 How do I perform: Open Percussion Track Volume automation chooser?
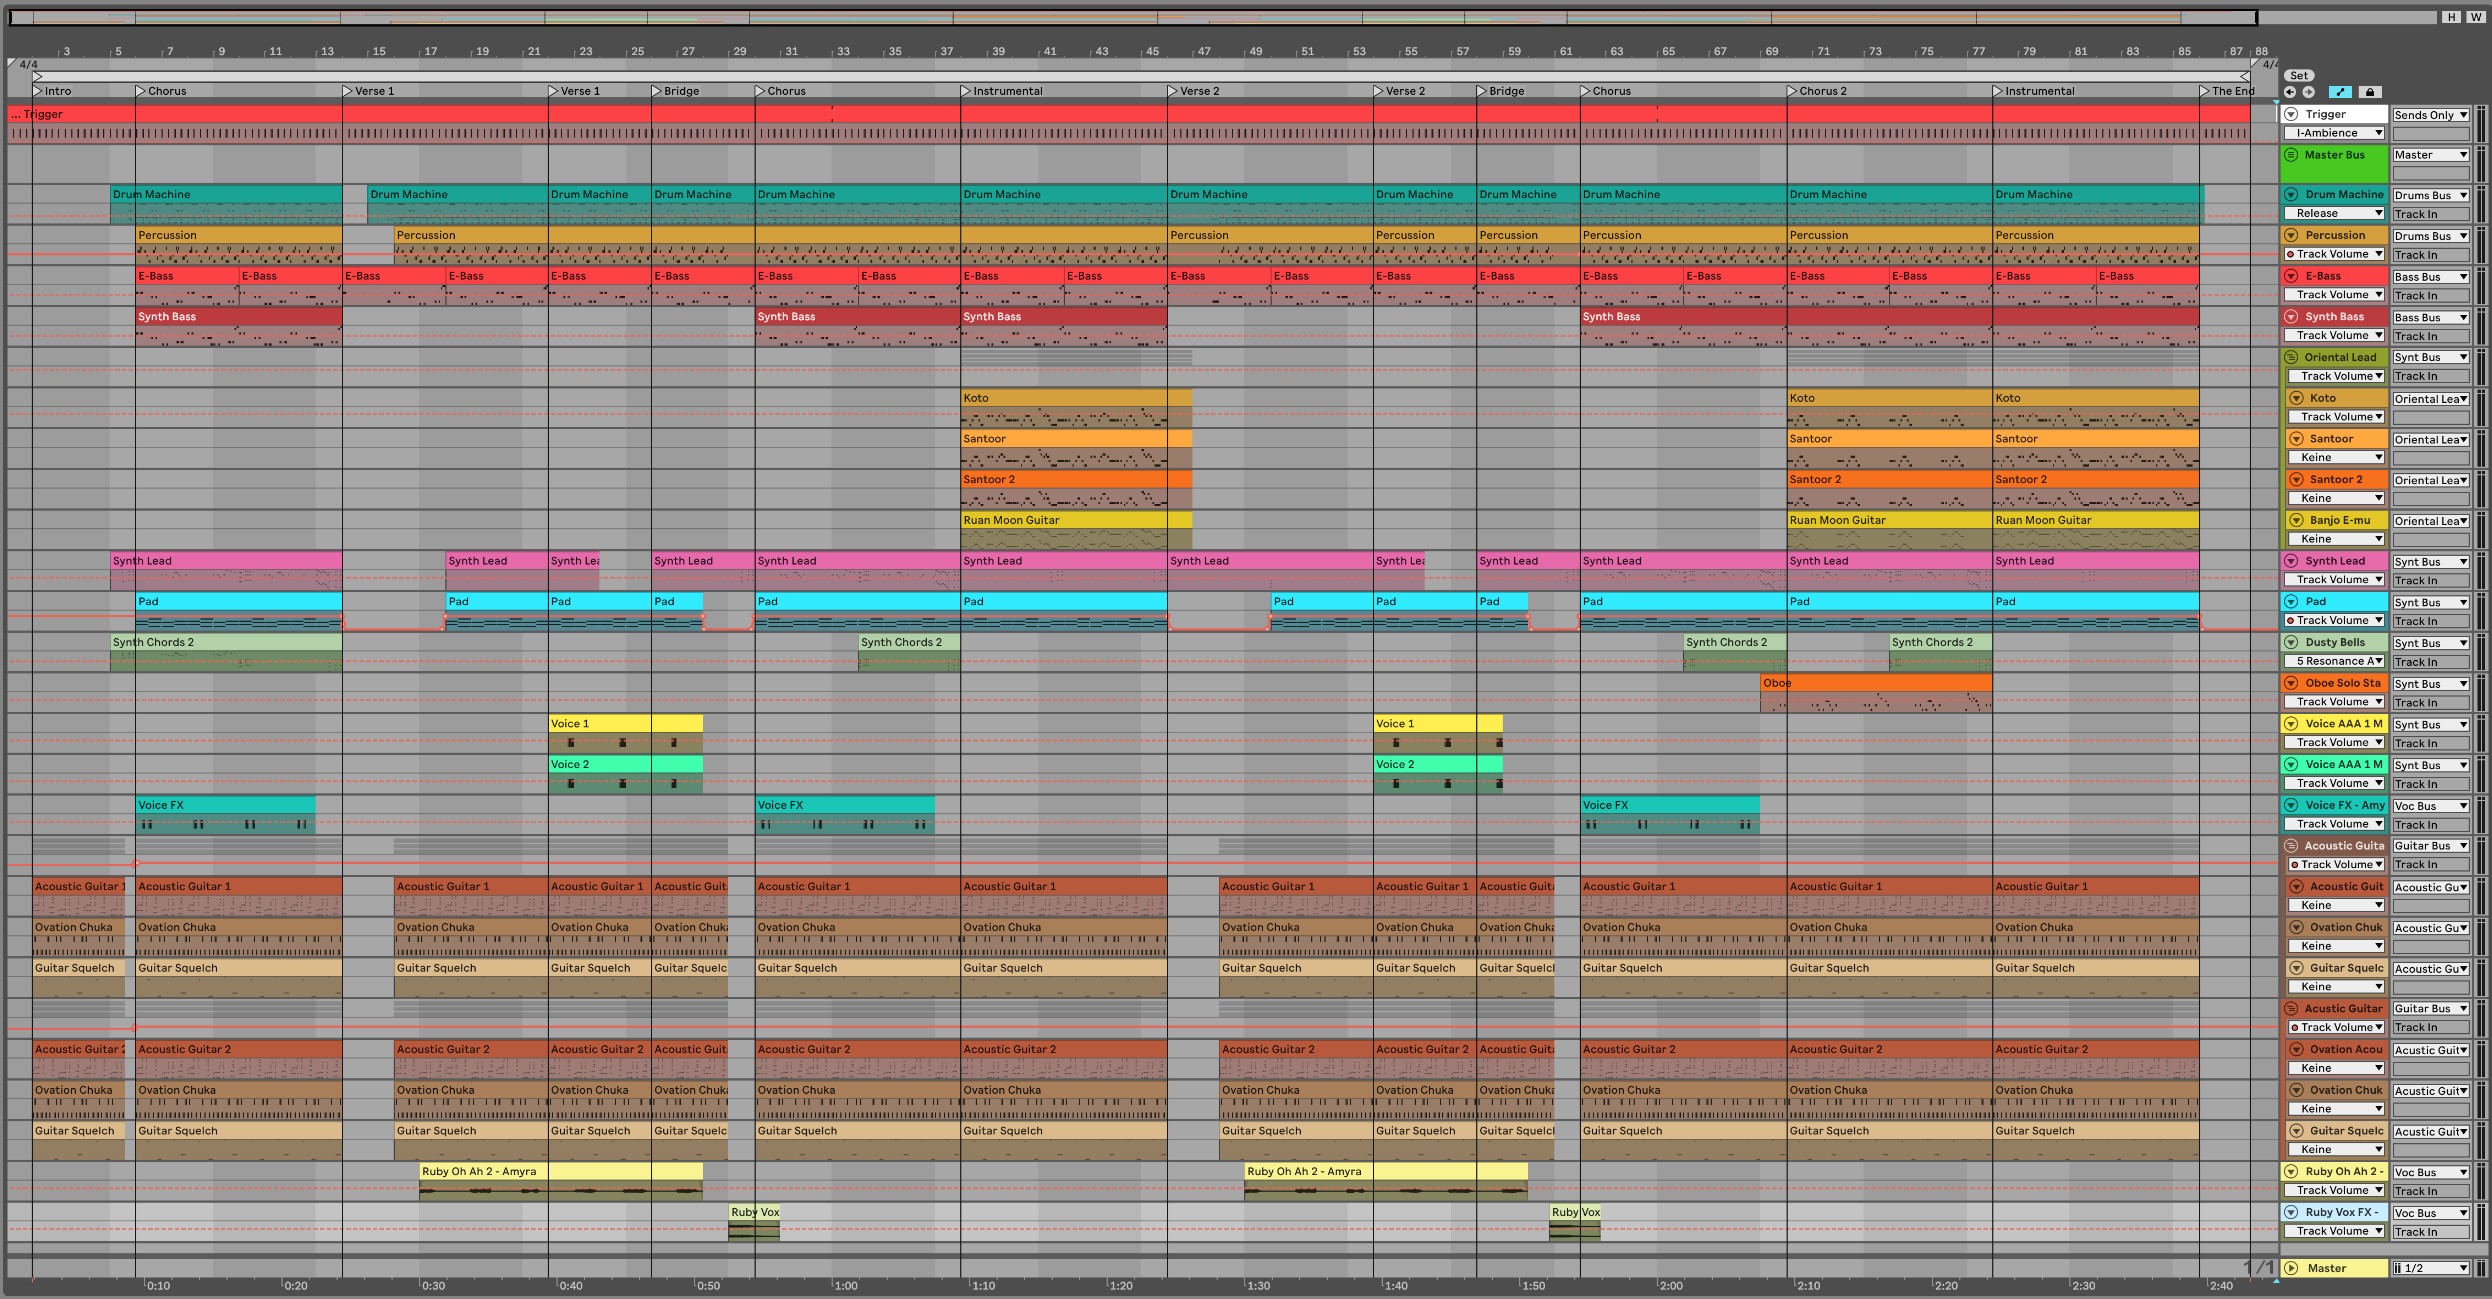2334,254
